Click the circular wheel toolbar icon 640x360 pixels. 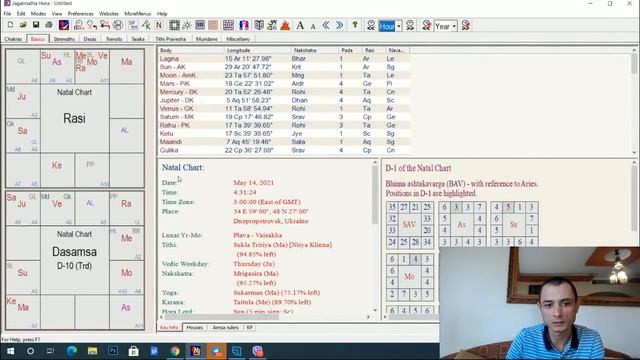[x=118, y=25]
